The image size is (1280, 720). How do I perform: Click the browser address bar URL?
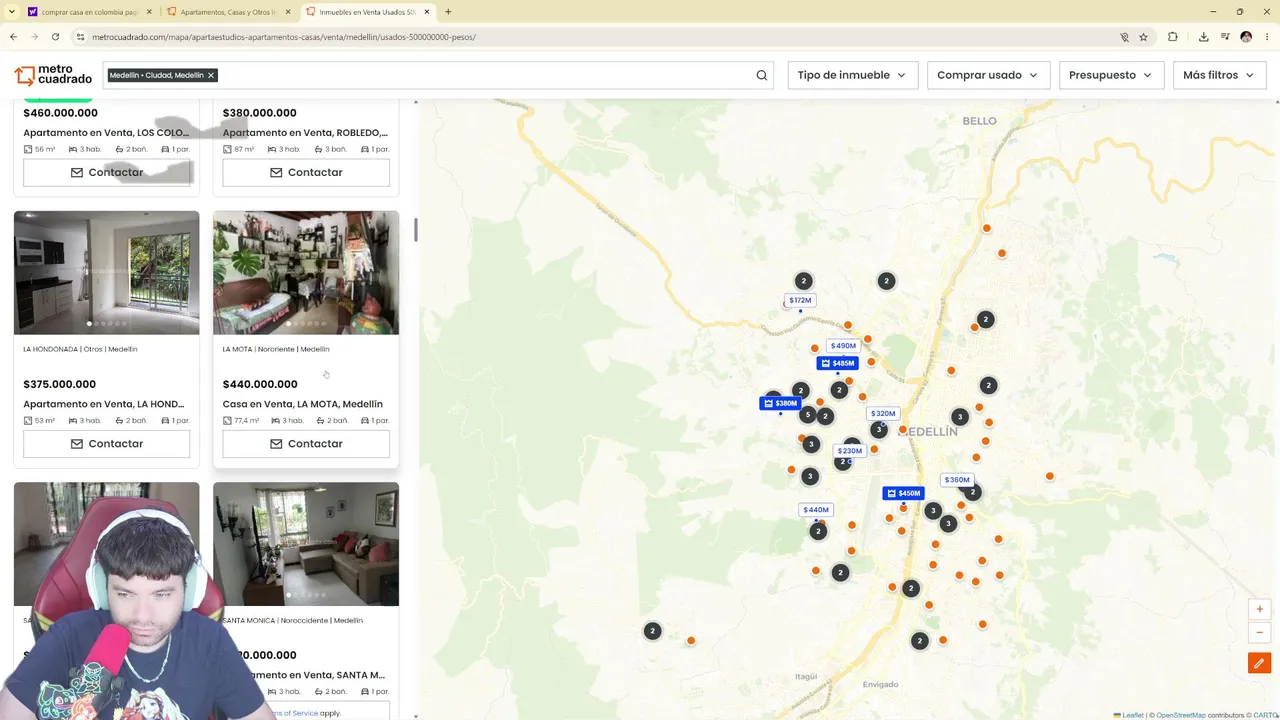[284, 37]
